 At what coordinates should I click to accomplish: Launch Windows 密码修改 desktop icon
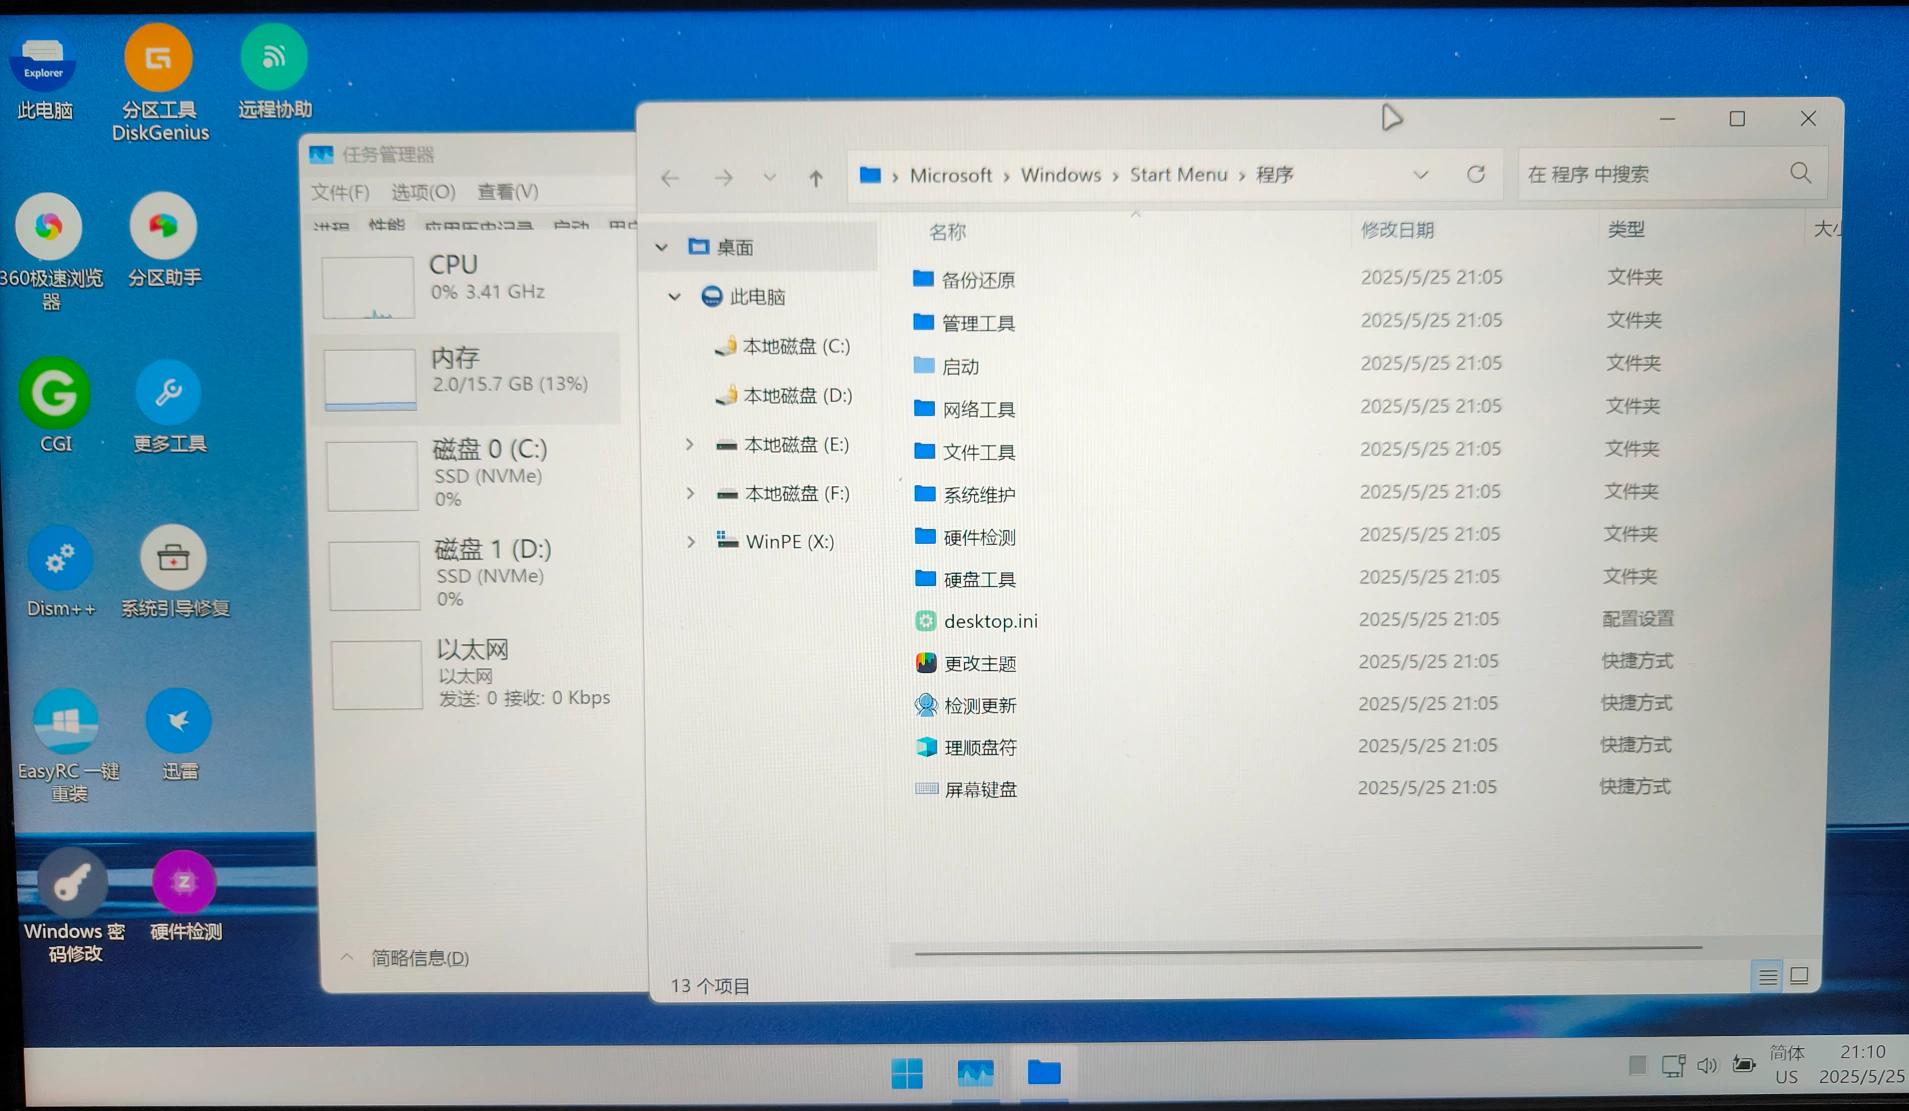coord(73,906)
